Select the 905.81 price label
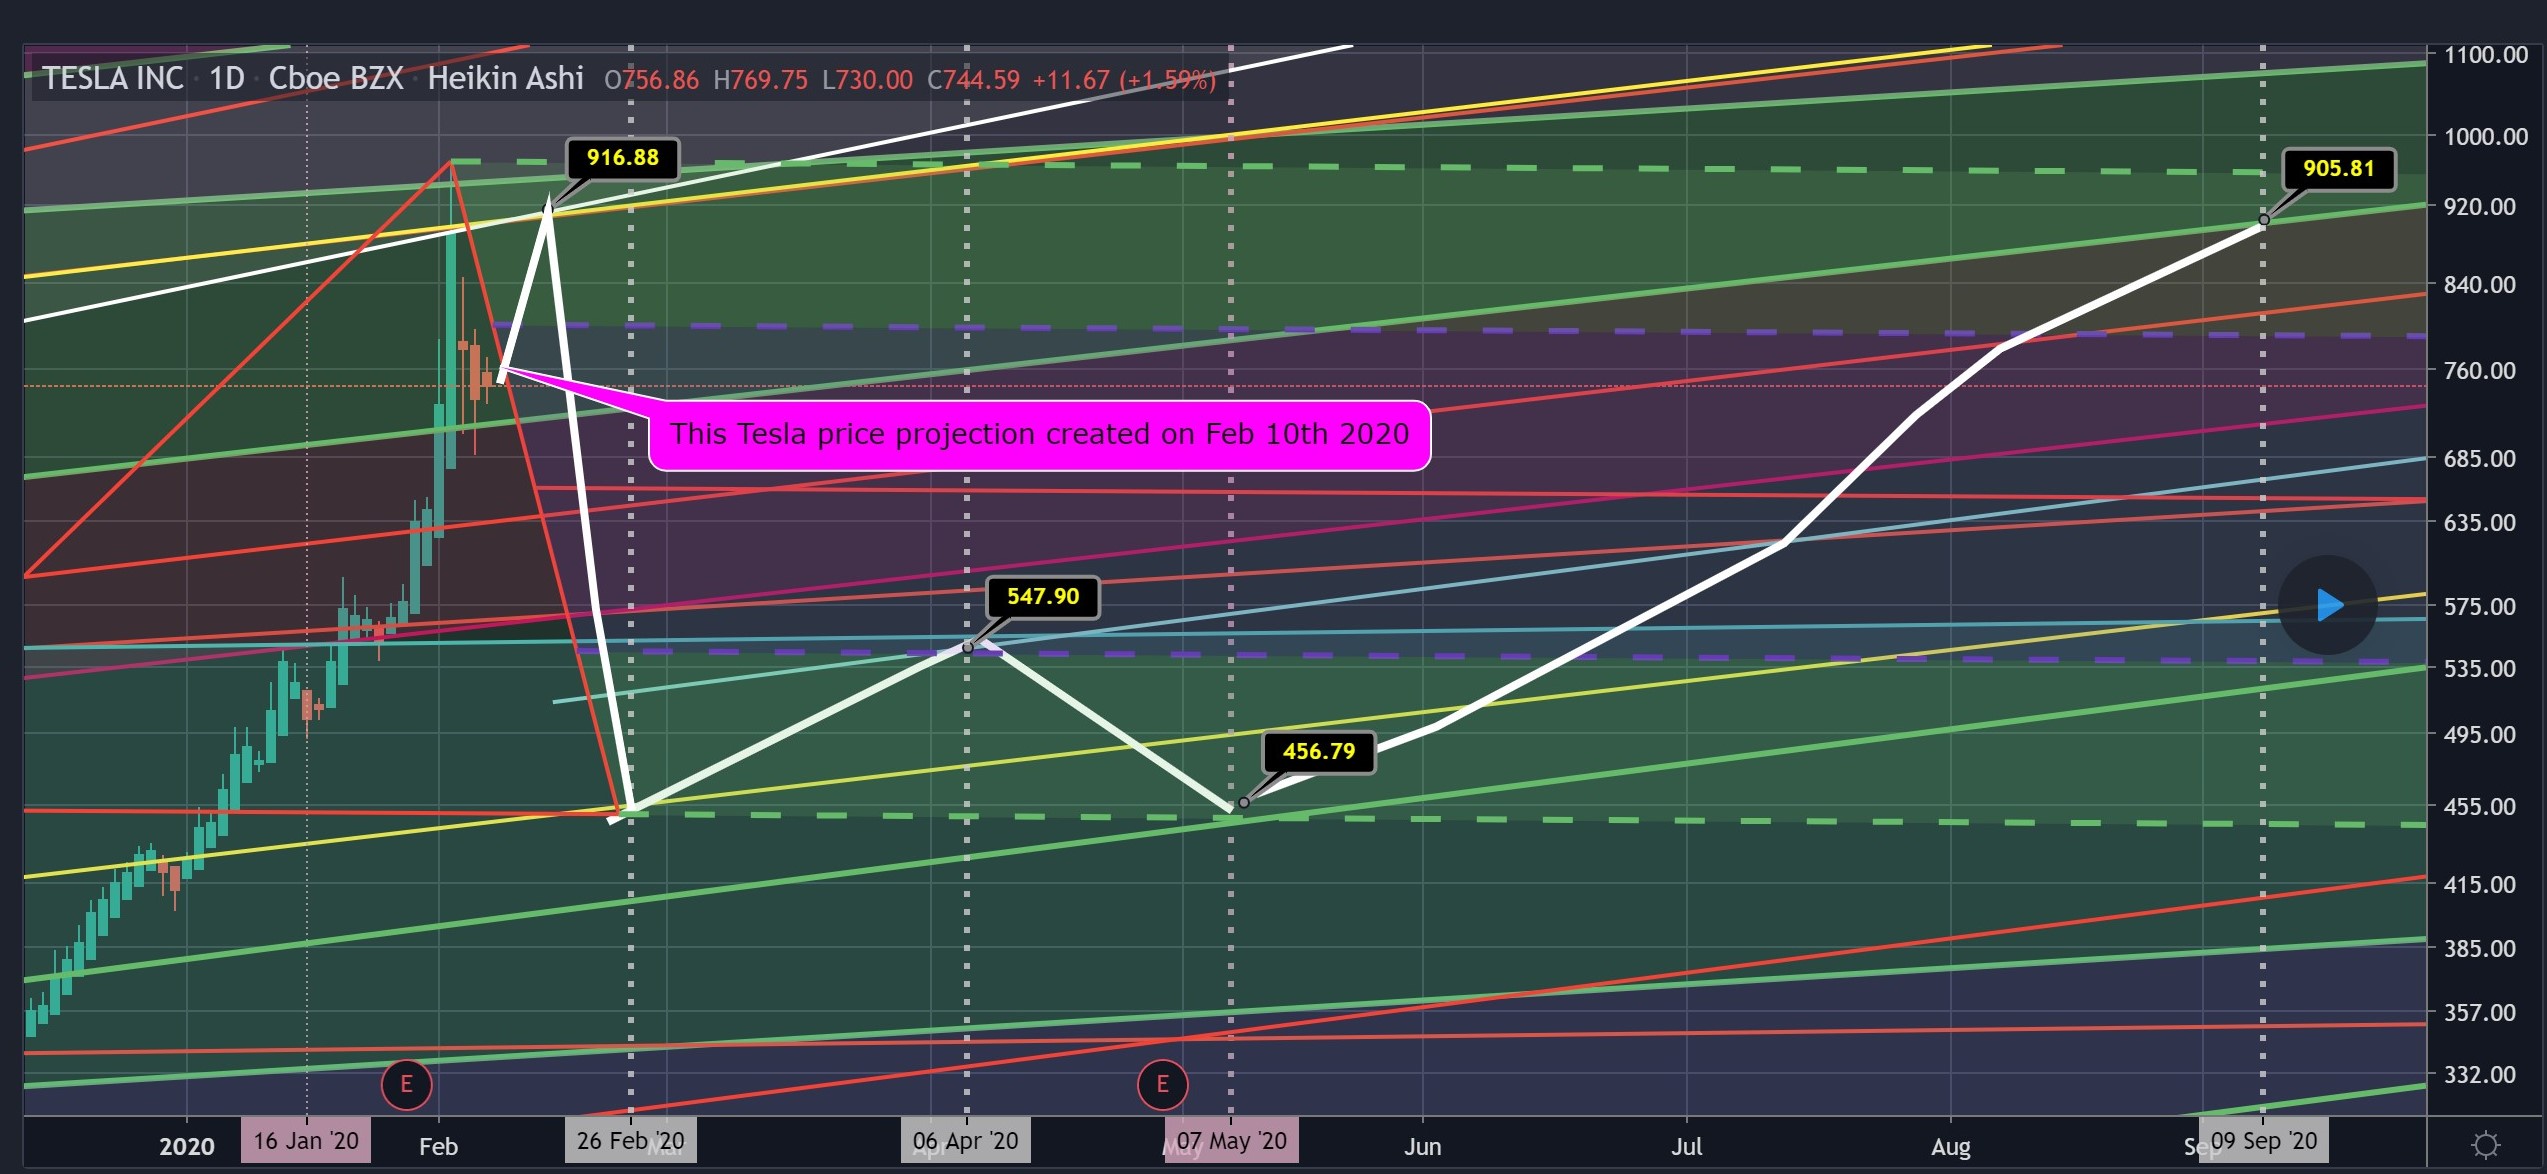2547x1174 pixels. click(2338, 169)
